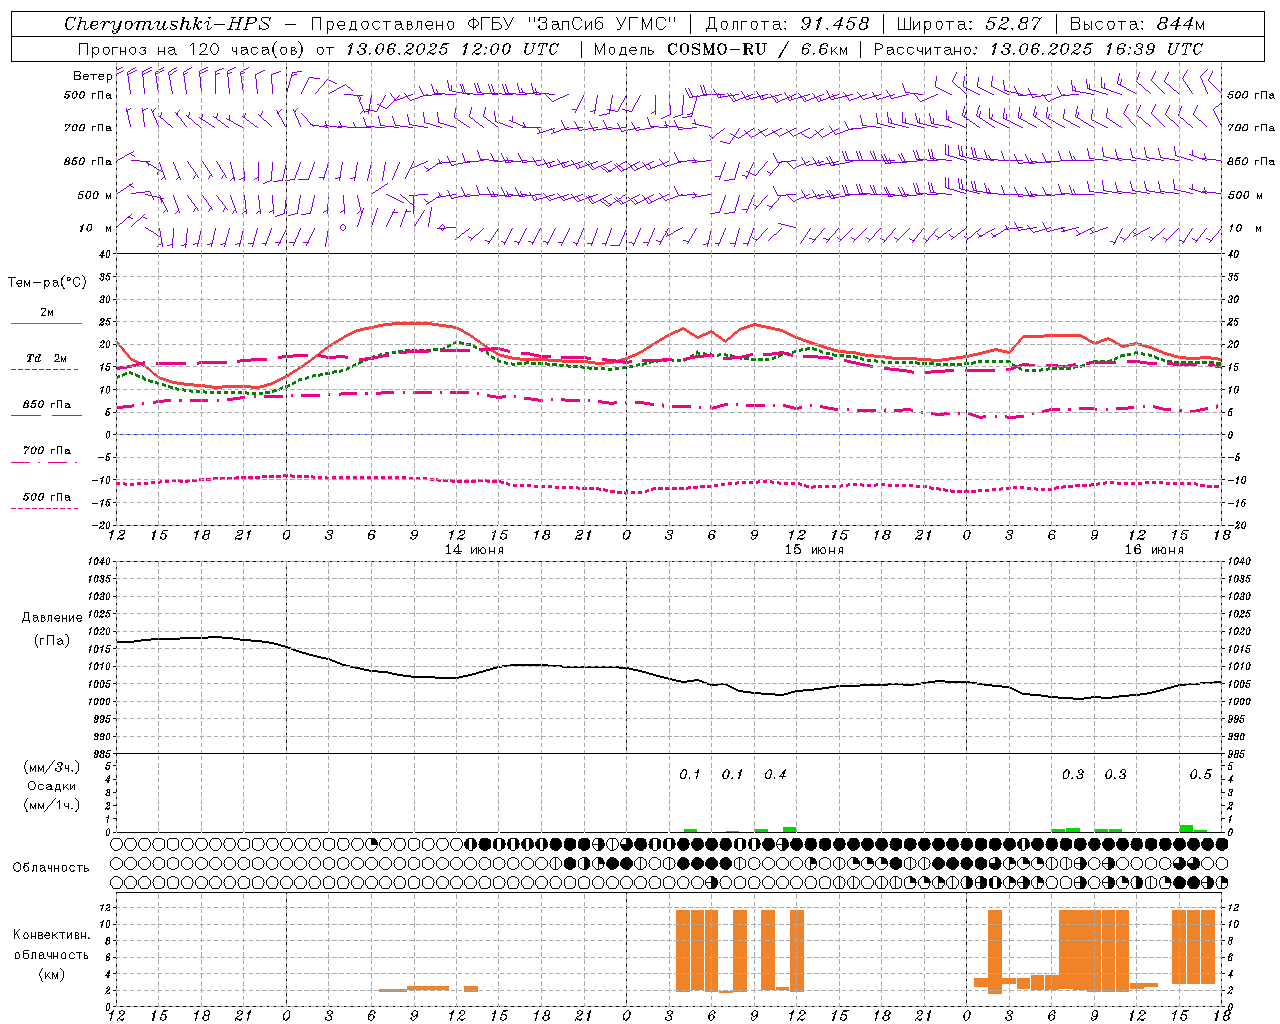Click the Td 2м legend entry
The image size is (1280, 1024).
pyautogui.click(x=47, y=358)
